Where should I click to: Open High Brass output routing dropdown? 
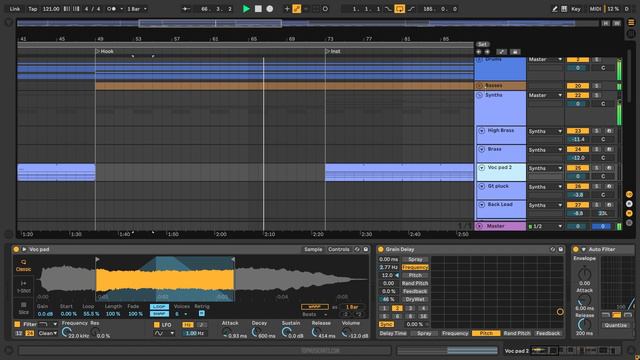[x=545, y=131]
